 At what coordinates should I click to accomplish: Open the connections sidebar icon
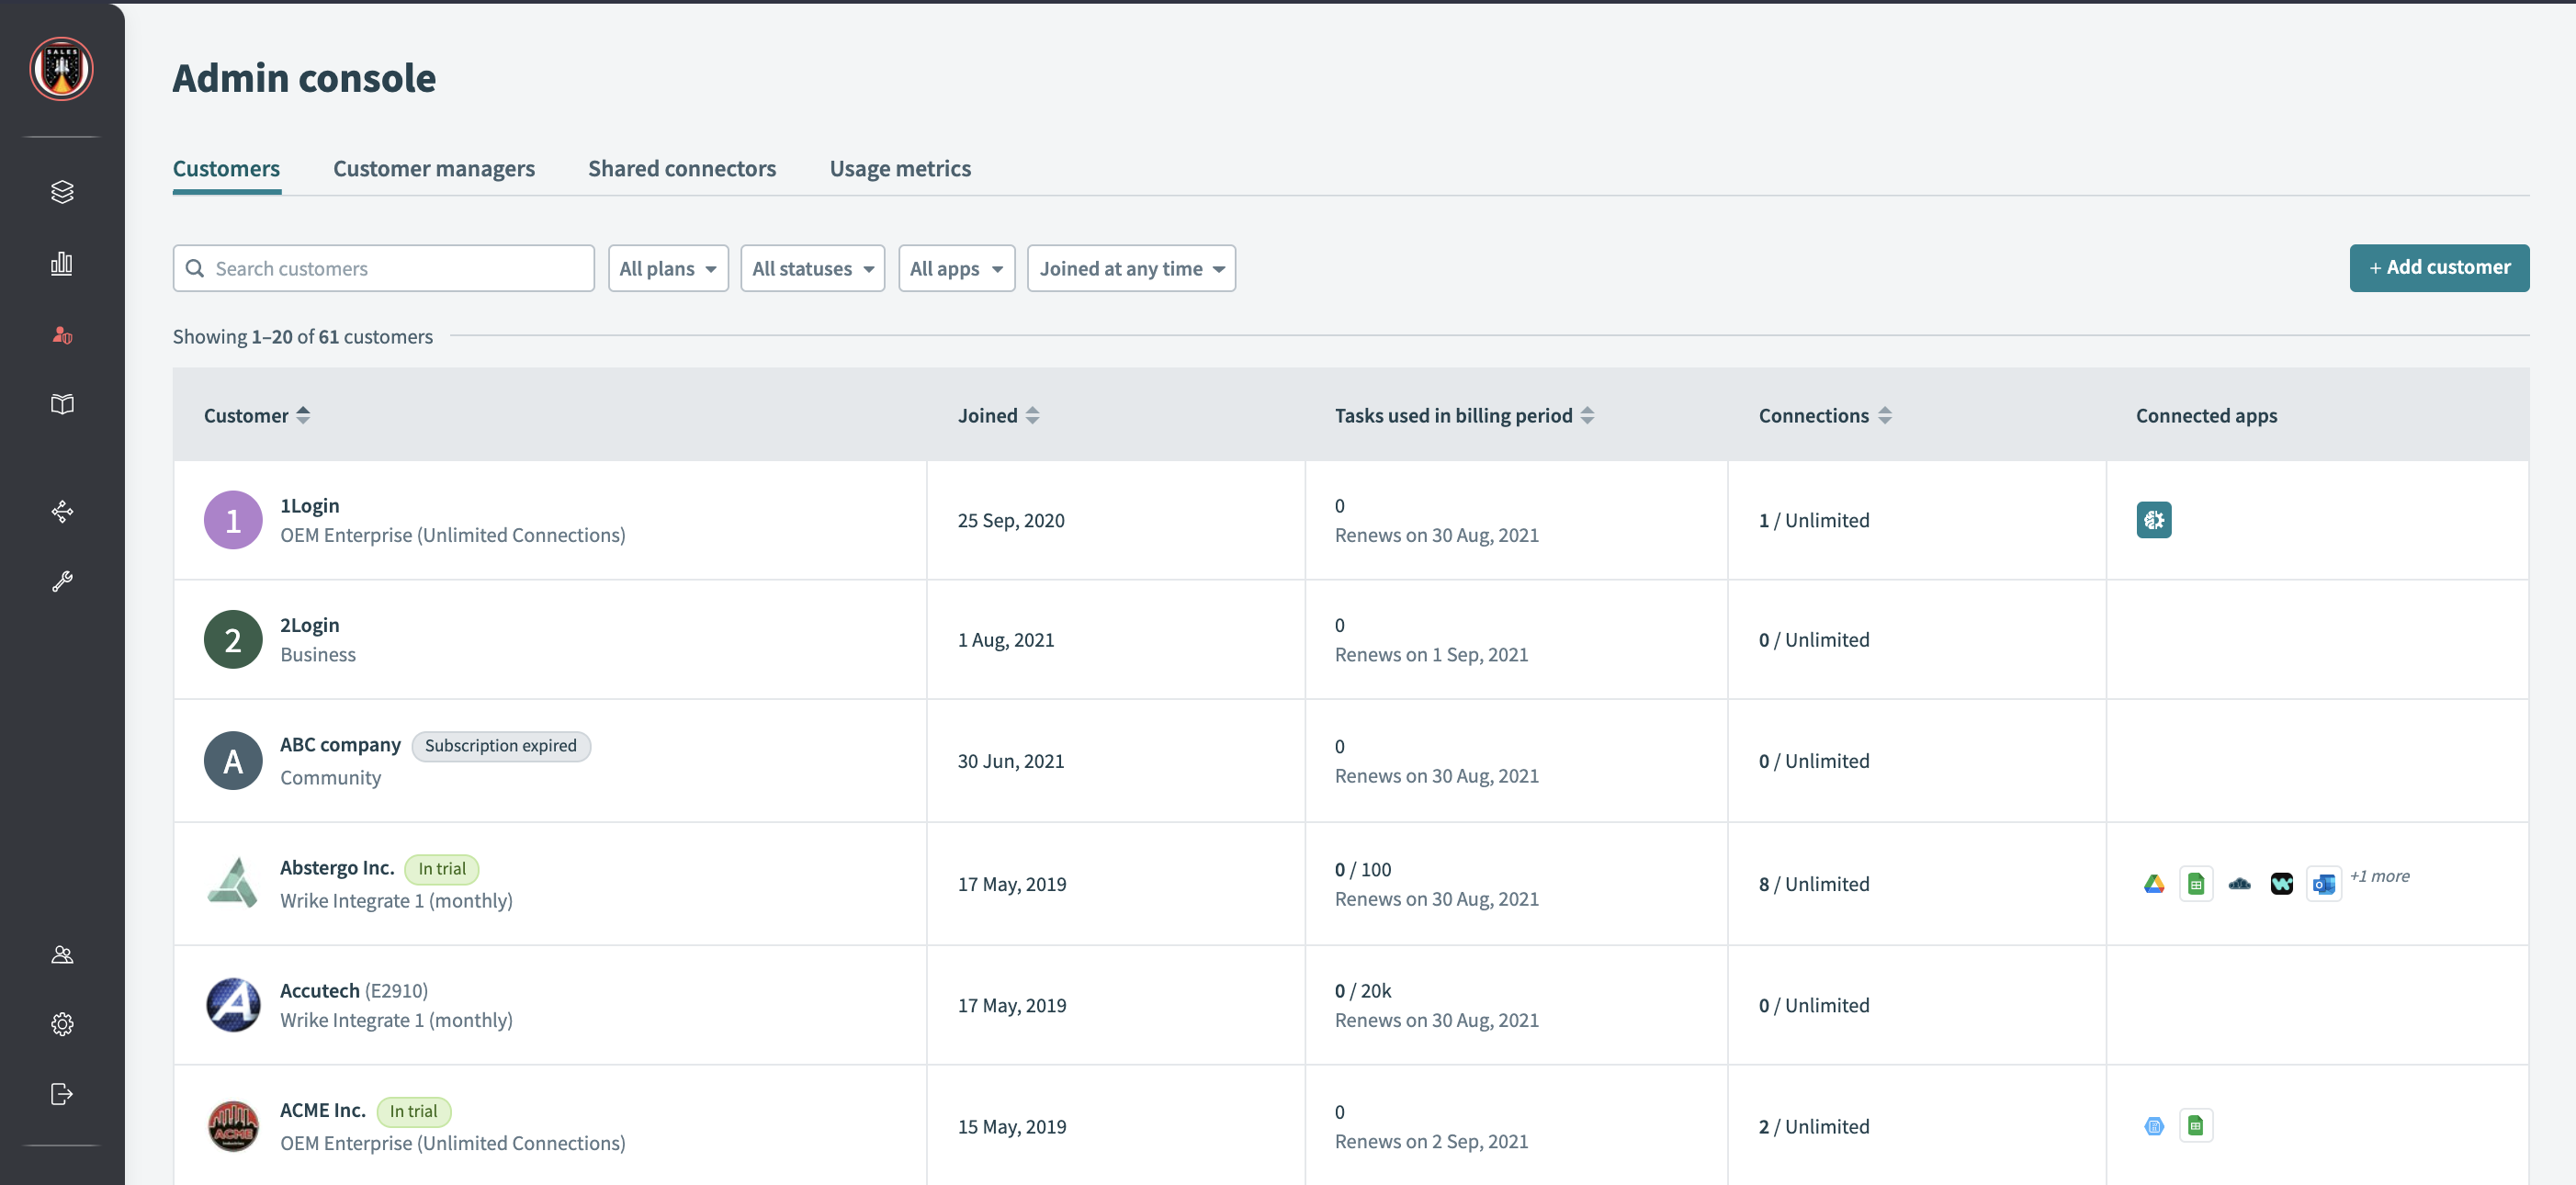(x=62, y=511)
